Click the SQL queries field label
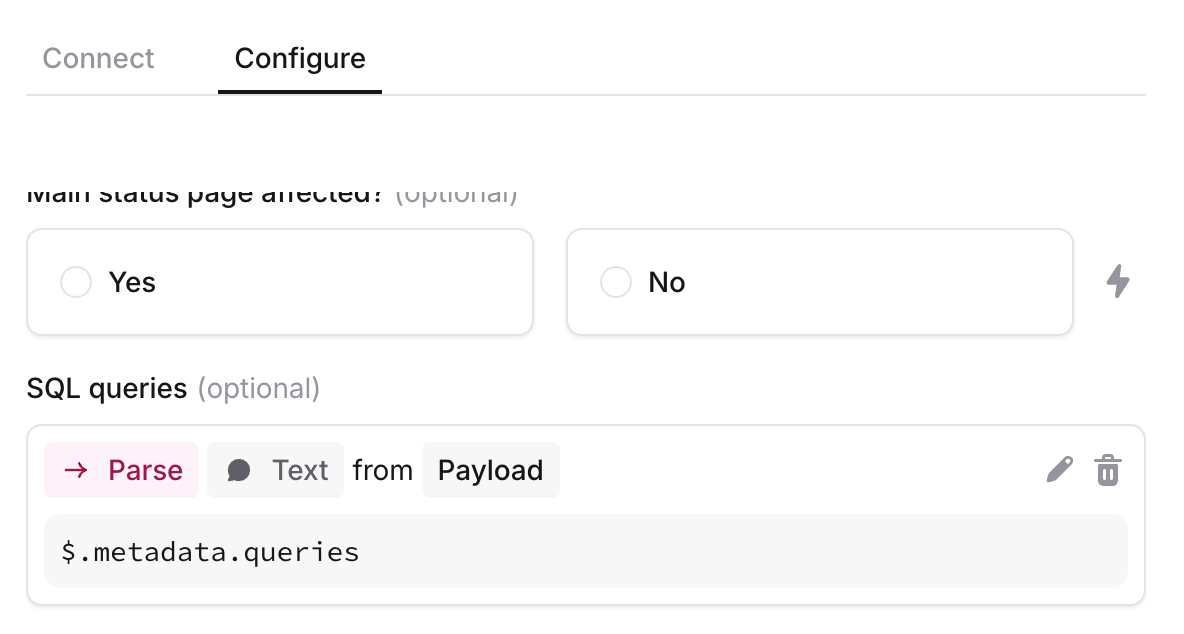 [x=106, y=389]
